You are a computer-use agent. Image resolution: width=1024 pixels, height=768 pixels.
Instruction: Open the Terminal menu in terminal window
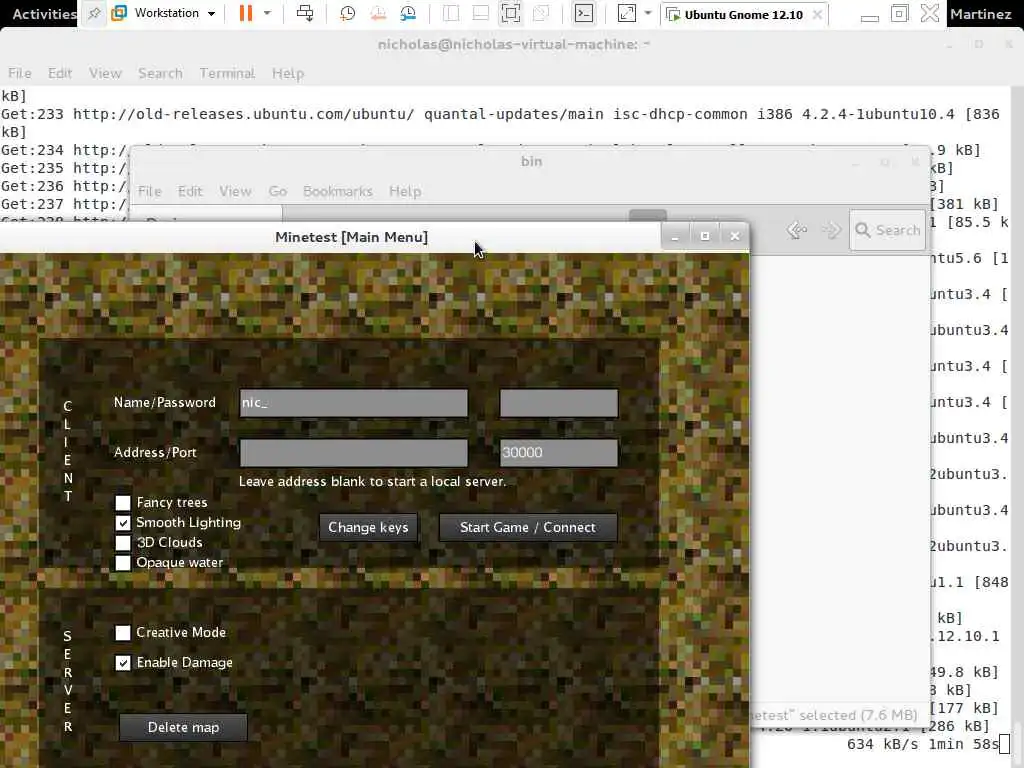click(227, 73)
